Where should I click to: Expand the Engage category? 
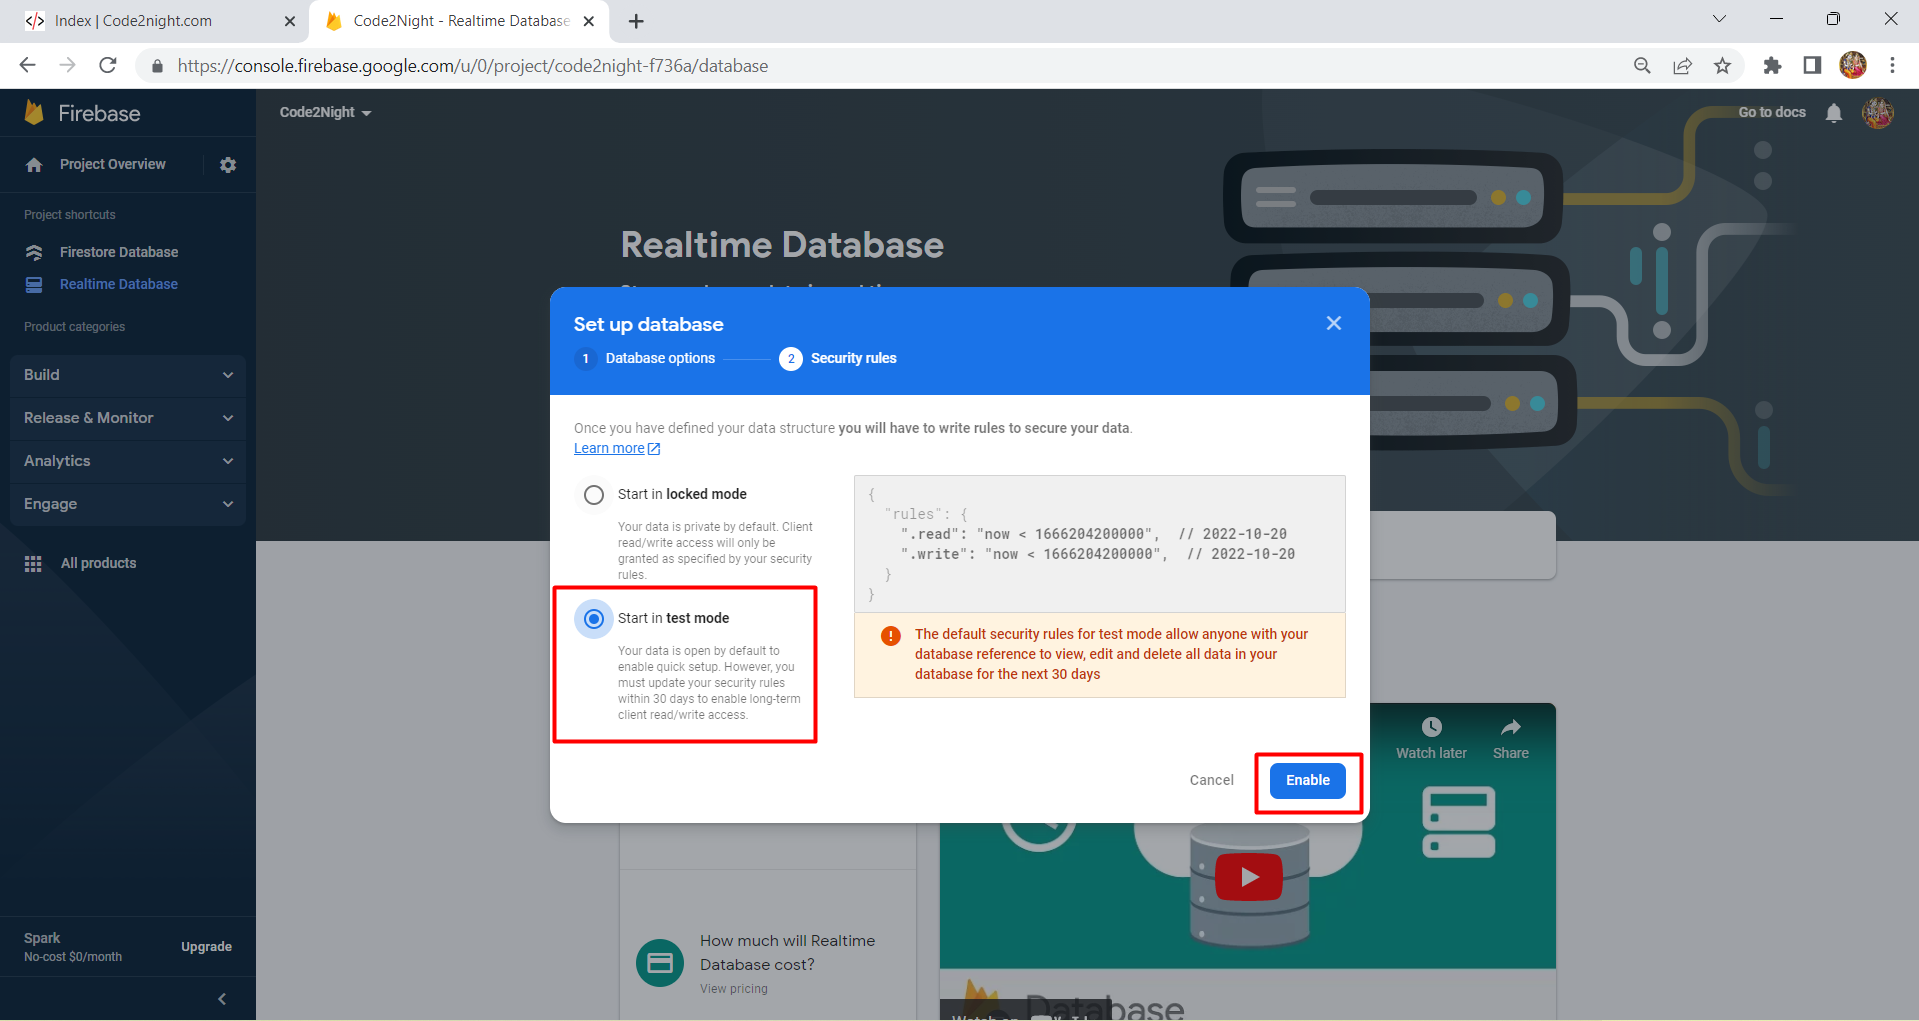point(128,504)
